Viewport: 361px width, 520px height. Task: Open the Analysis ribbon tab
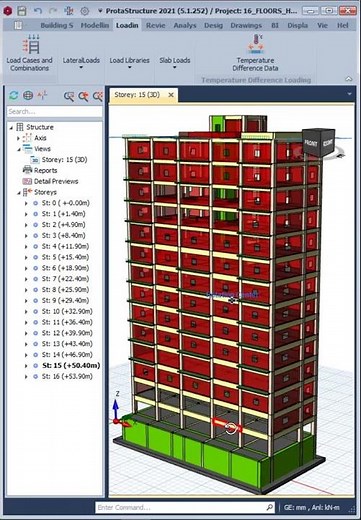tap(185, 25)
